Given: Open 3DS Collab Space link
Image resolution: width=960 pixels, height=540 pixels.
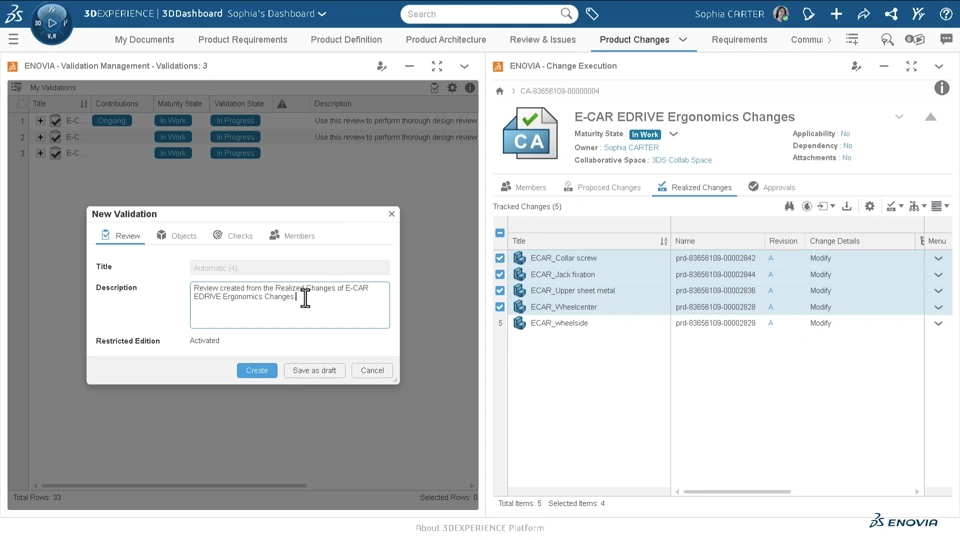Looking at the screenshot, I should pos(681,160).
